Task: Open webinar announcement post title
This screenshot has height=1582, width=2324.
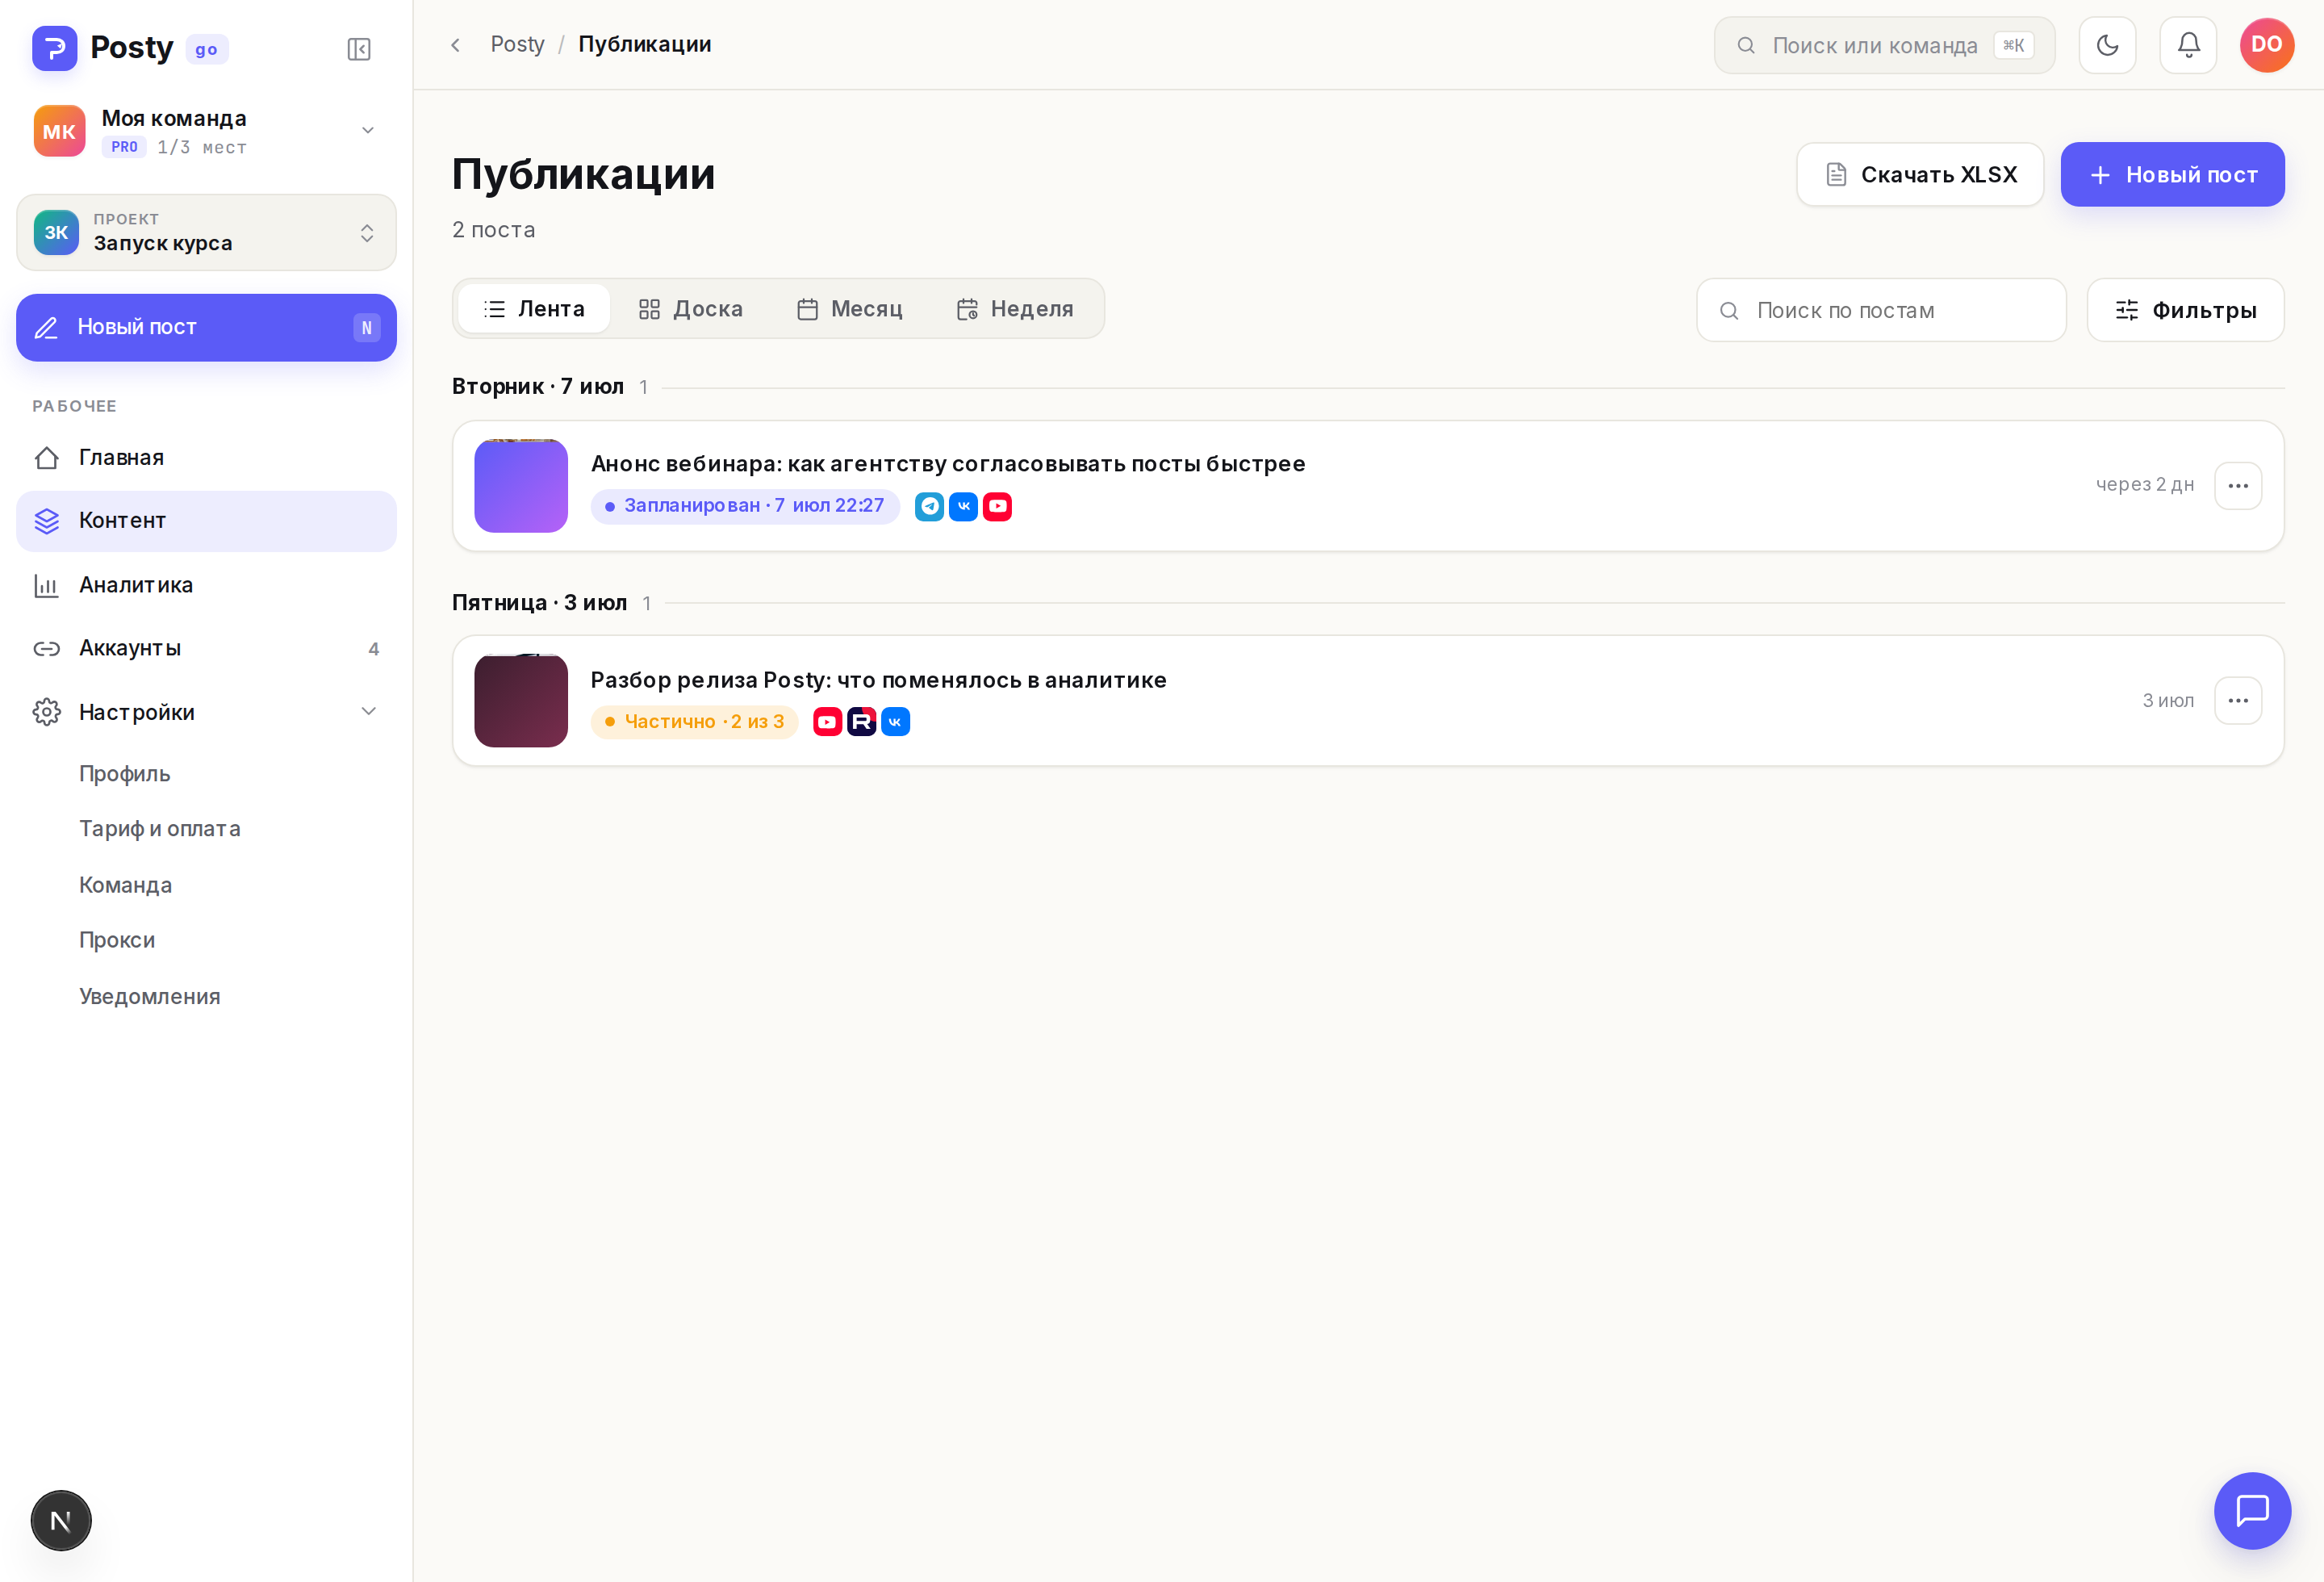Action: (948, 463)
